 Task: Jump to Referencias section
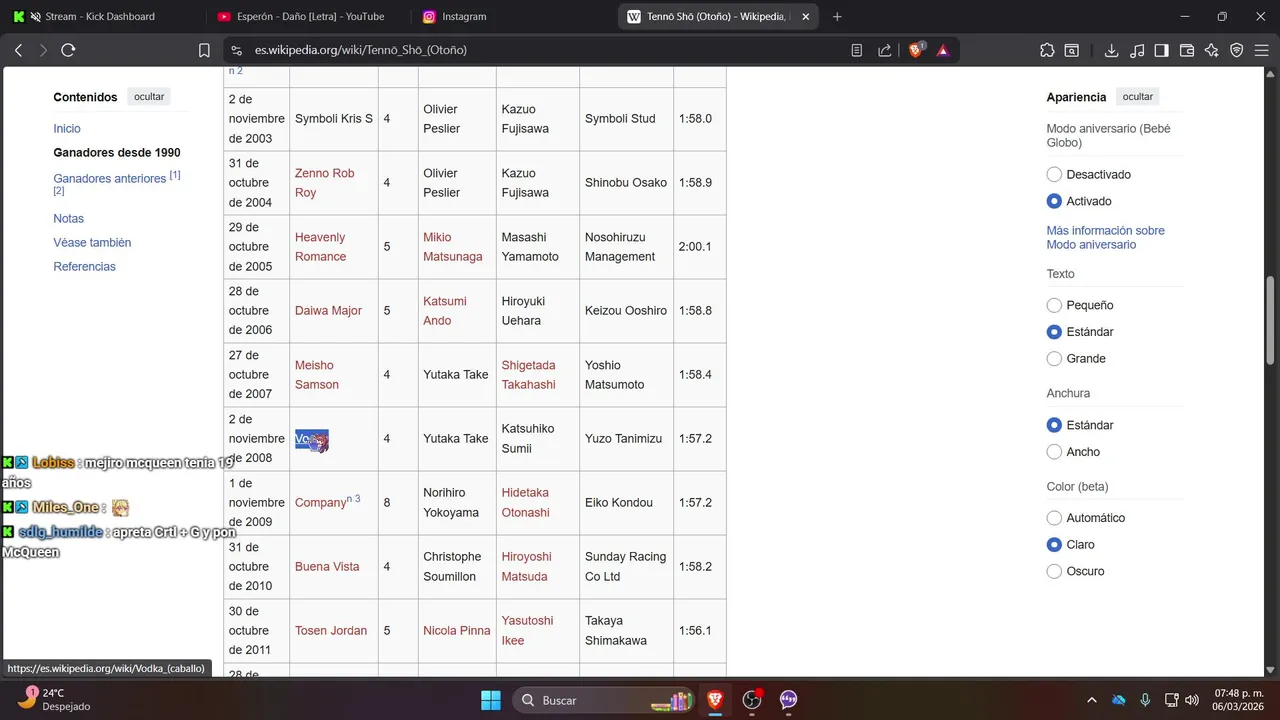coord(84,267)
